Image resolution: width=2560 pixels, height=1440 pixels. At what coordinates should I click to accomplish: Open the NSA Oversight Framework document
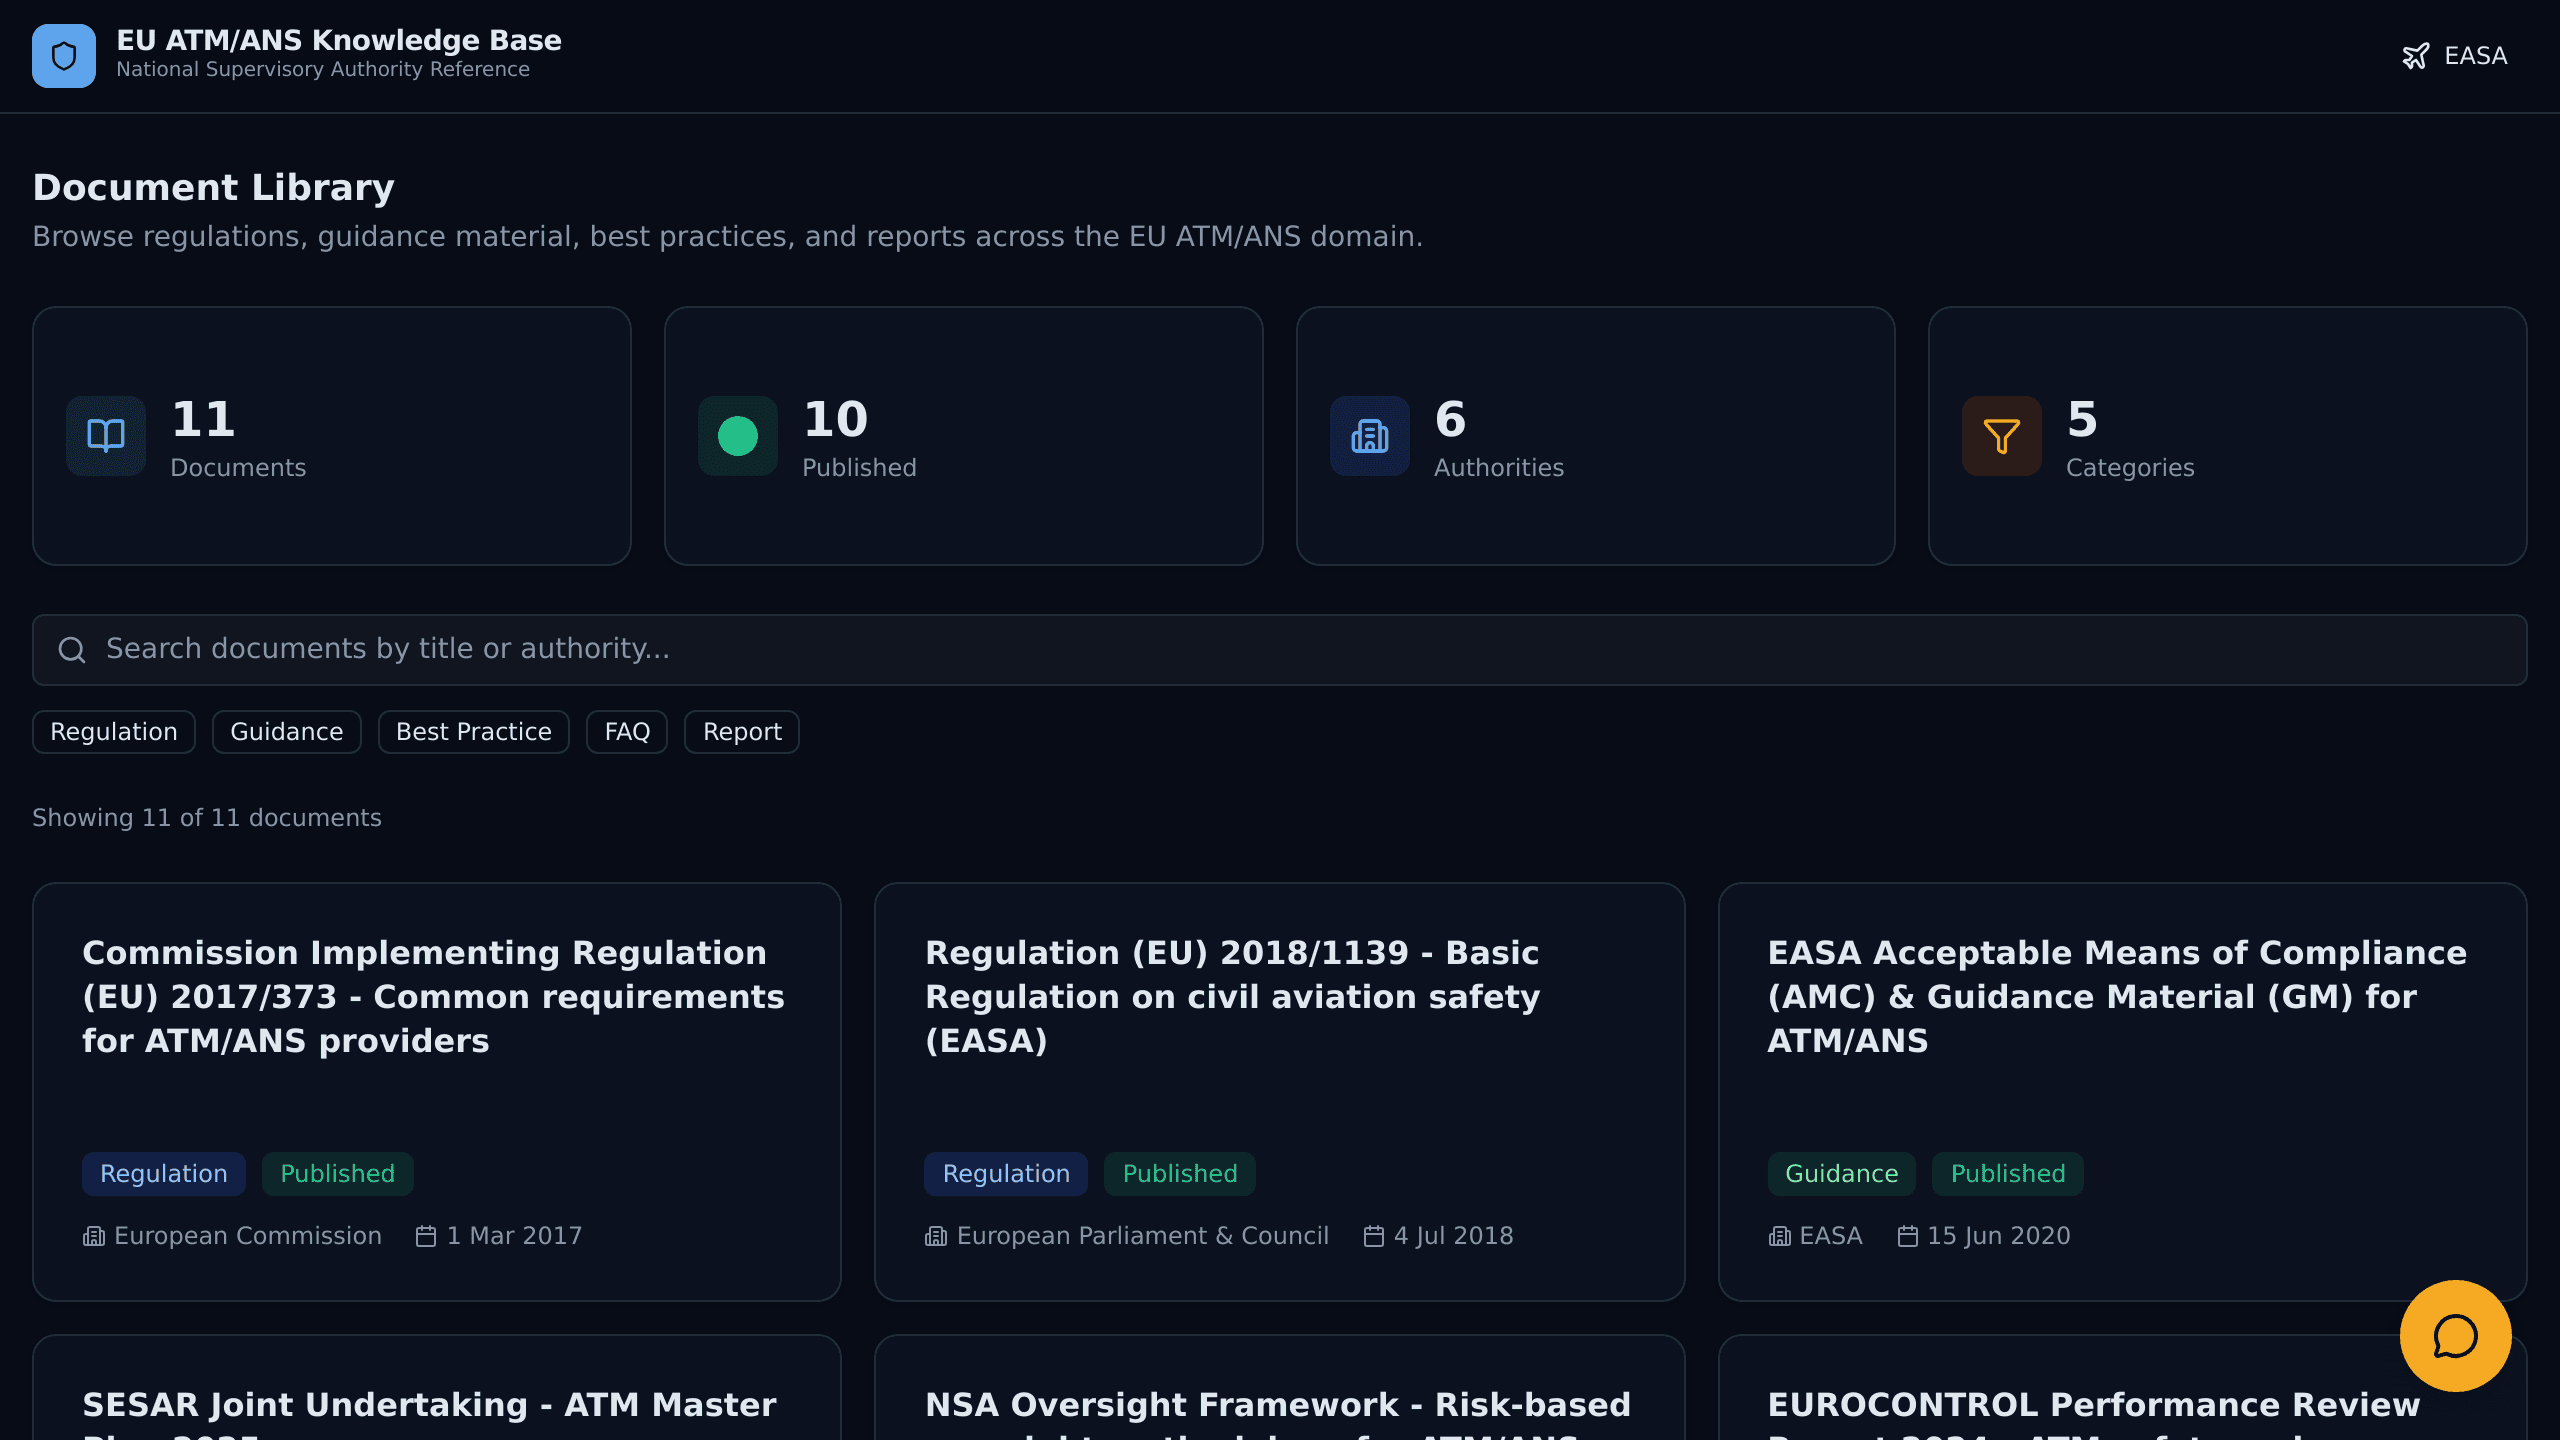pyautogui.click(x=1280, y=1388)
